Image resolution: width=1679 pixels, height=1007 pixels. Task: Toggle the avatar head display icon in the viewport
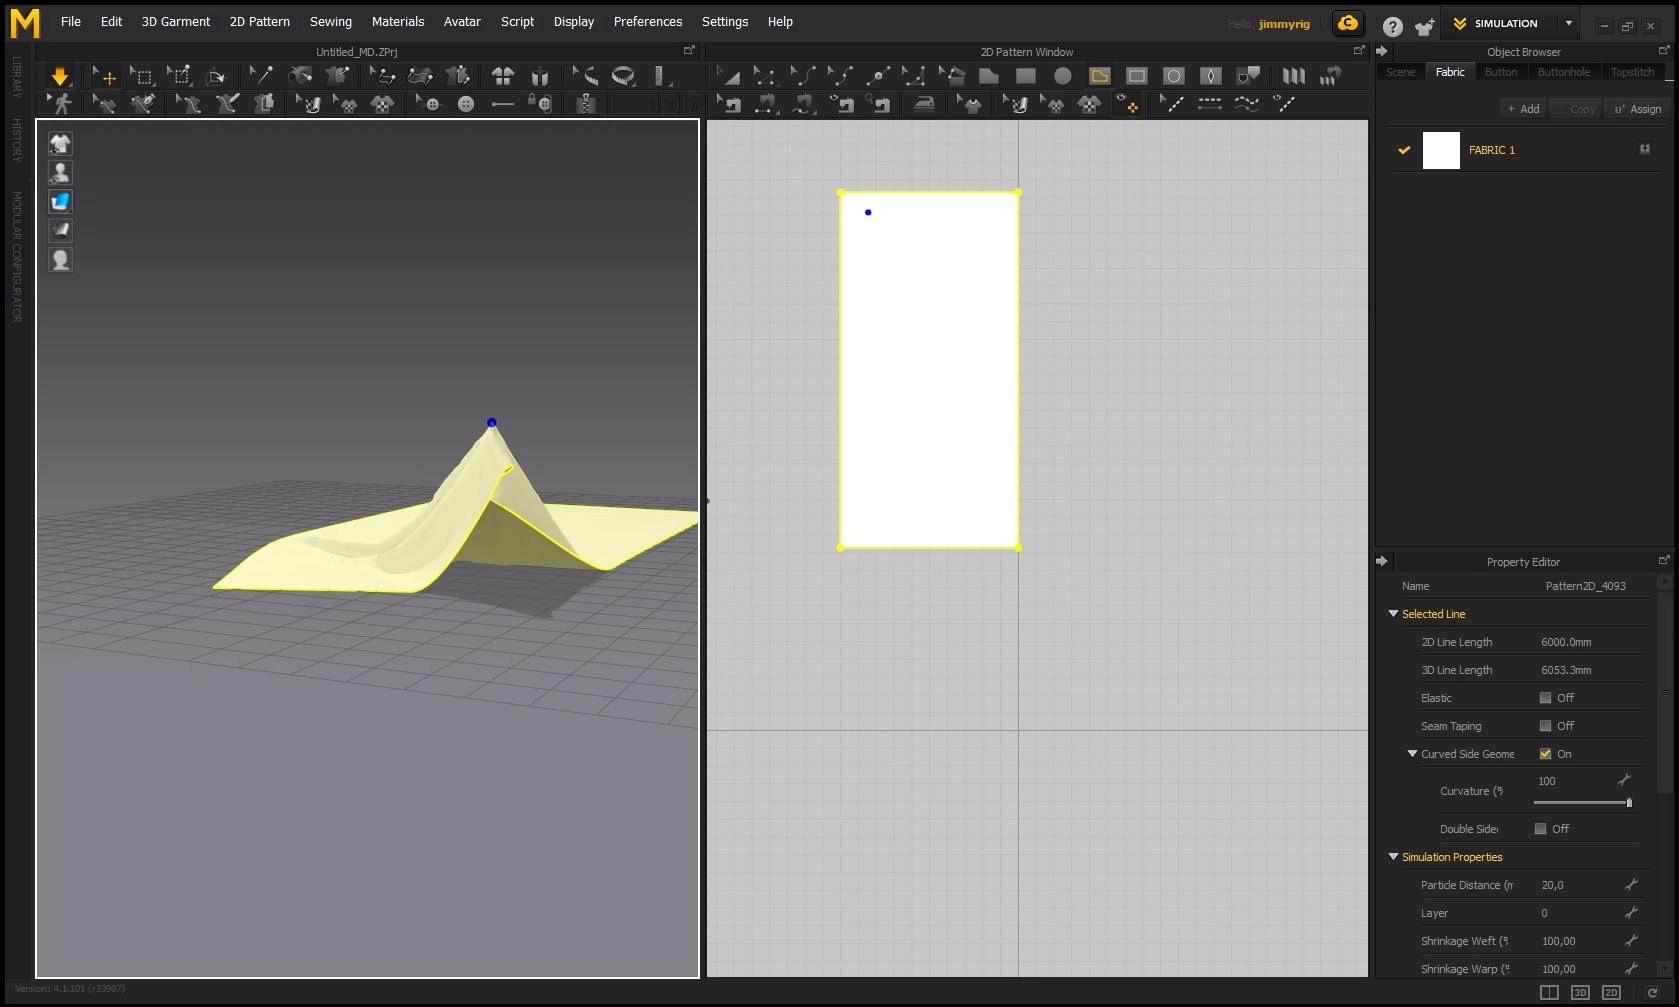point(61,260)
